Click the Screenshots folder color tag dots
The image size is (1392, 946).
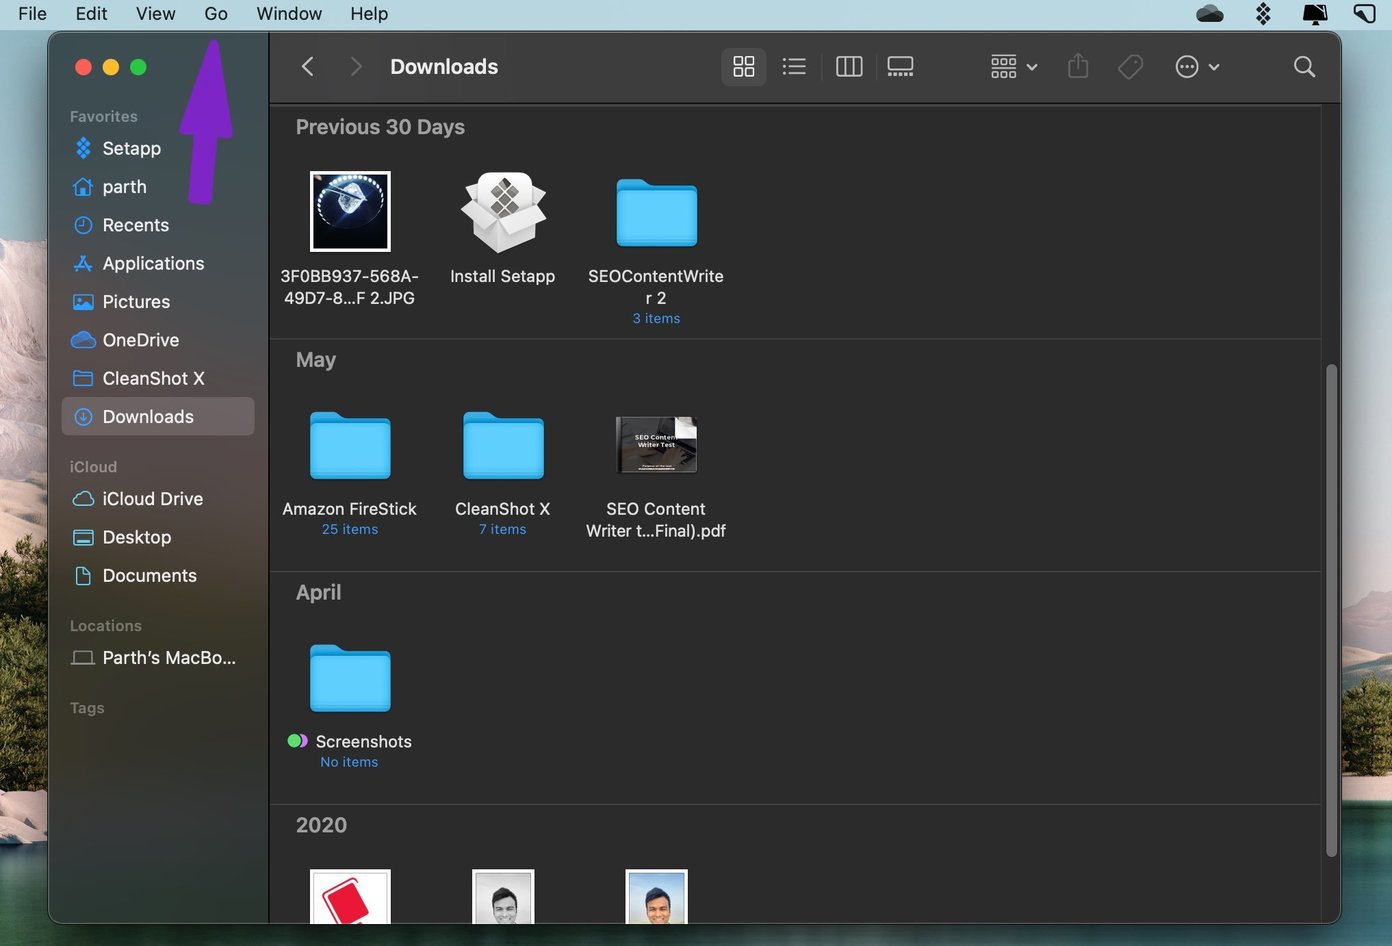tap(297, 741)
